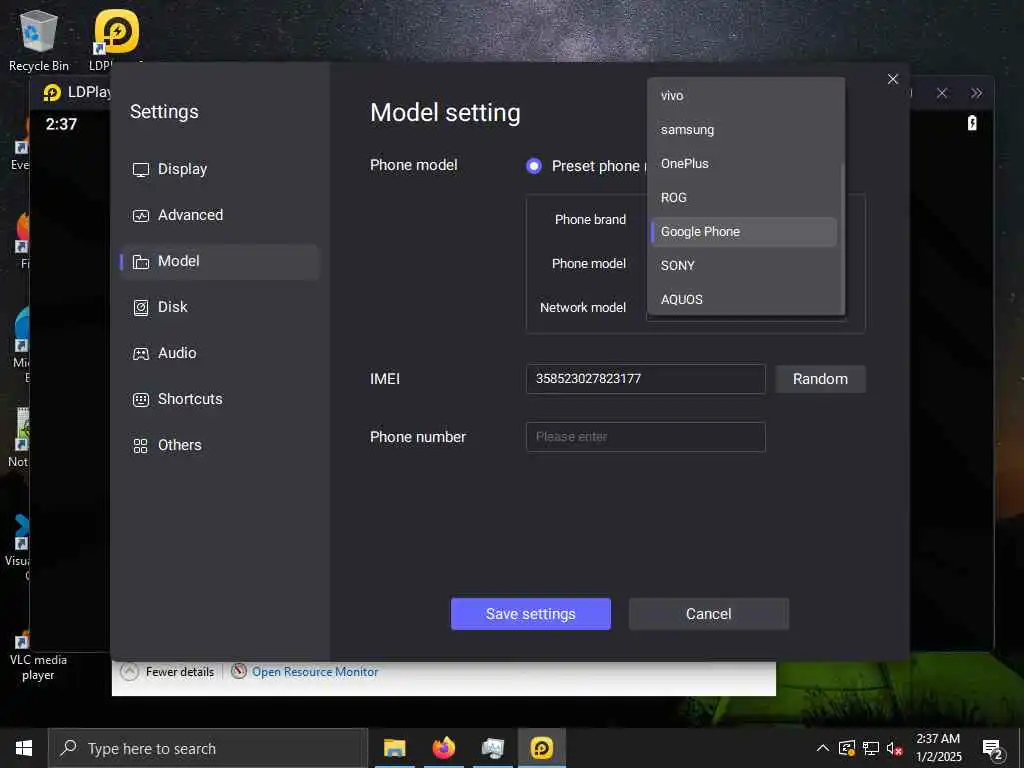Switch to Task Manager taskbar icon

point(492,748)
